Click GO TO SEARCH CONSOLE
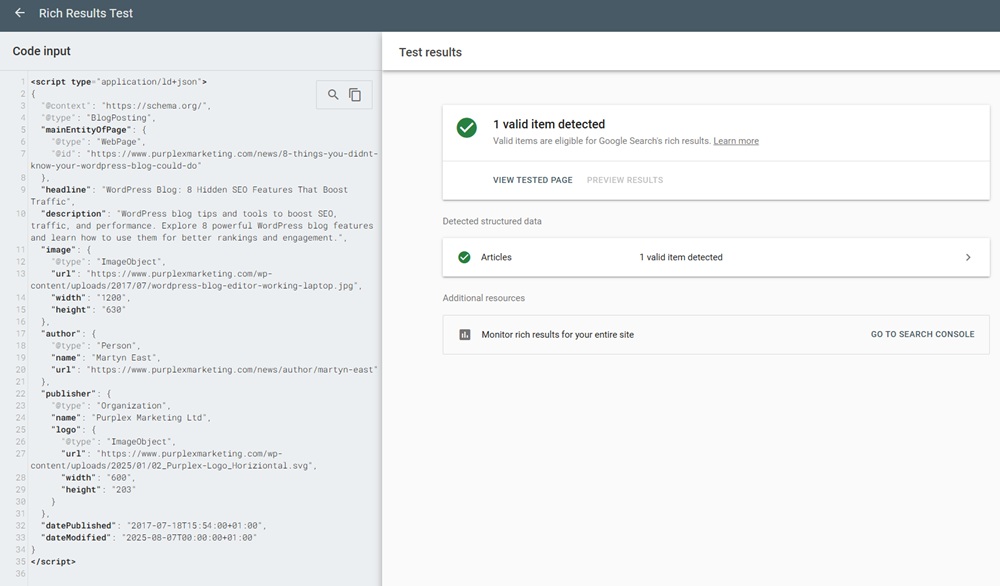Viewport: 1000px width, 586px height. click(x=922, y=334)
